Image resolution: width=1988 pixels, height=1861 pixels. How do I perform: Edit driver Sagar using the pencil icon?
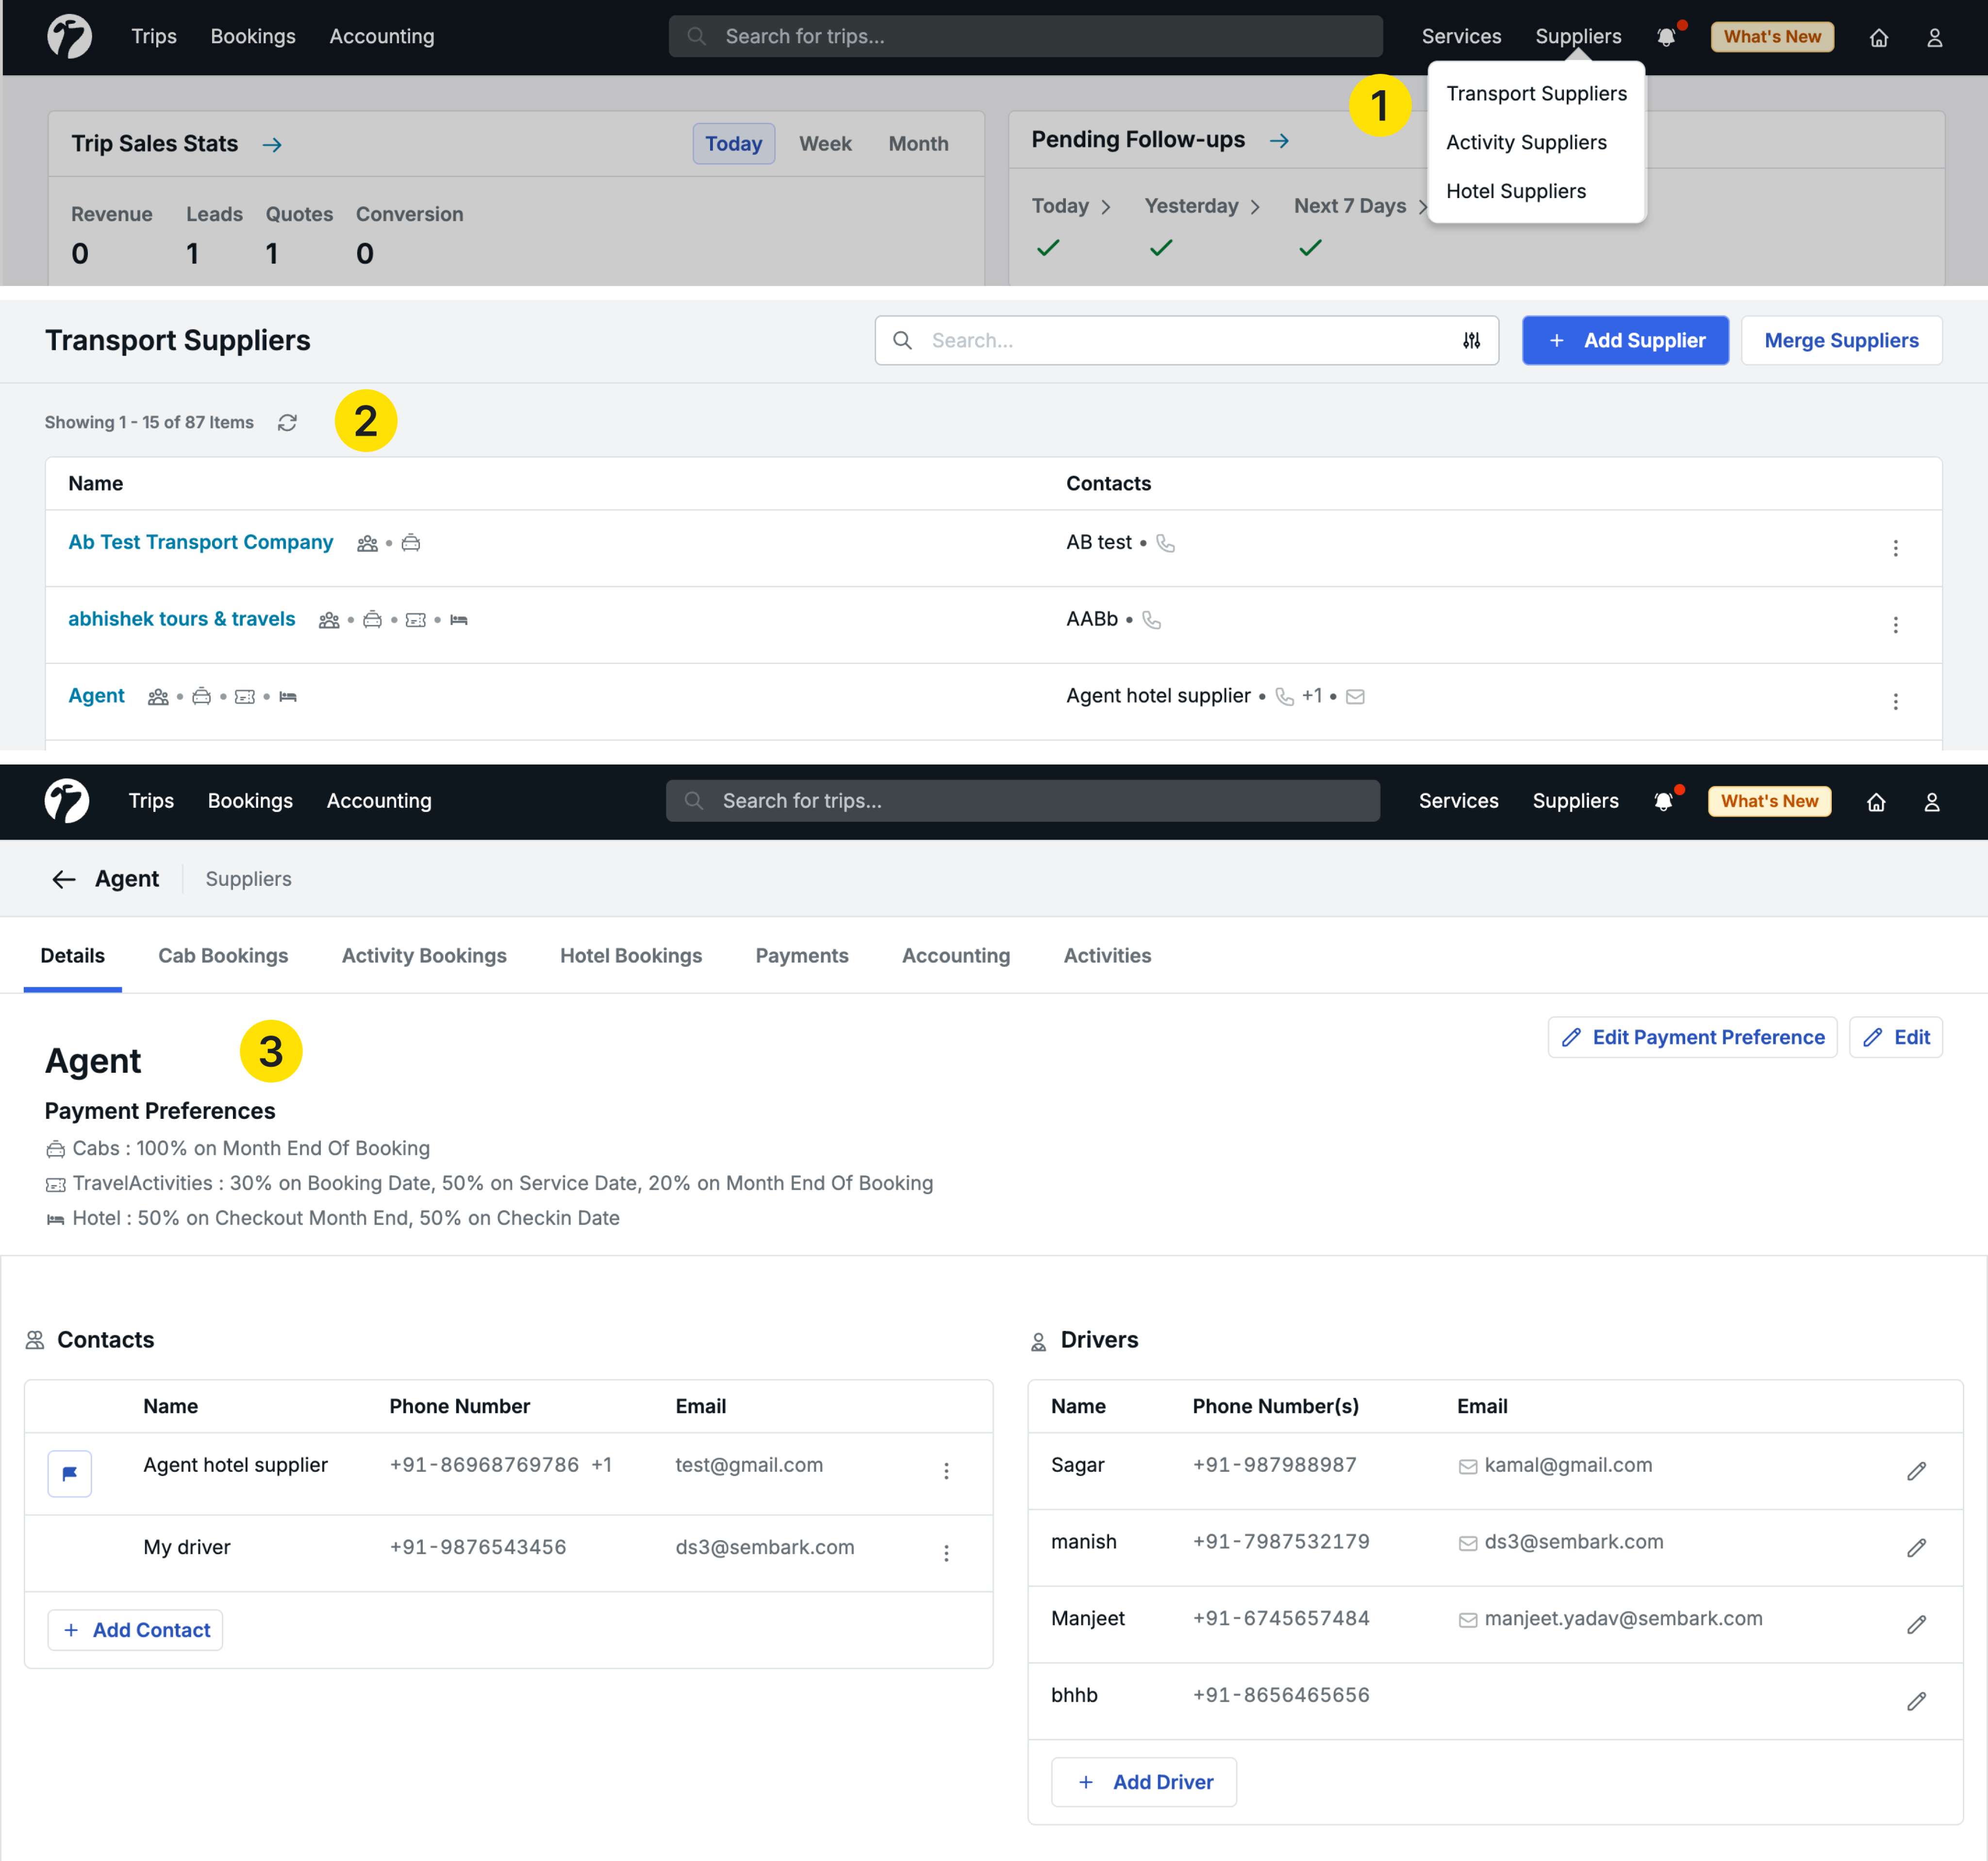tap(1915, 1471)
